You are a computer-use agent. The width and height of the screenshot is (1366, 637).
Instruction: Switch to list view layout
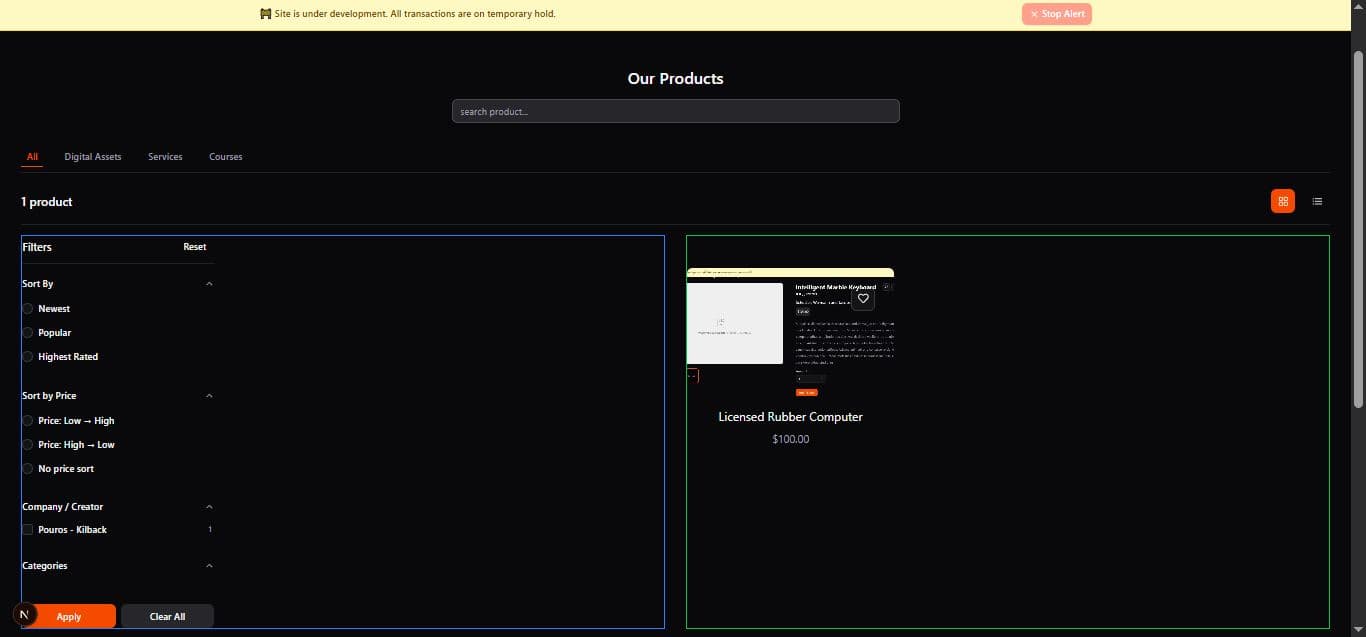(1317, 201)
